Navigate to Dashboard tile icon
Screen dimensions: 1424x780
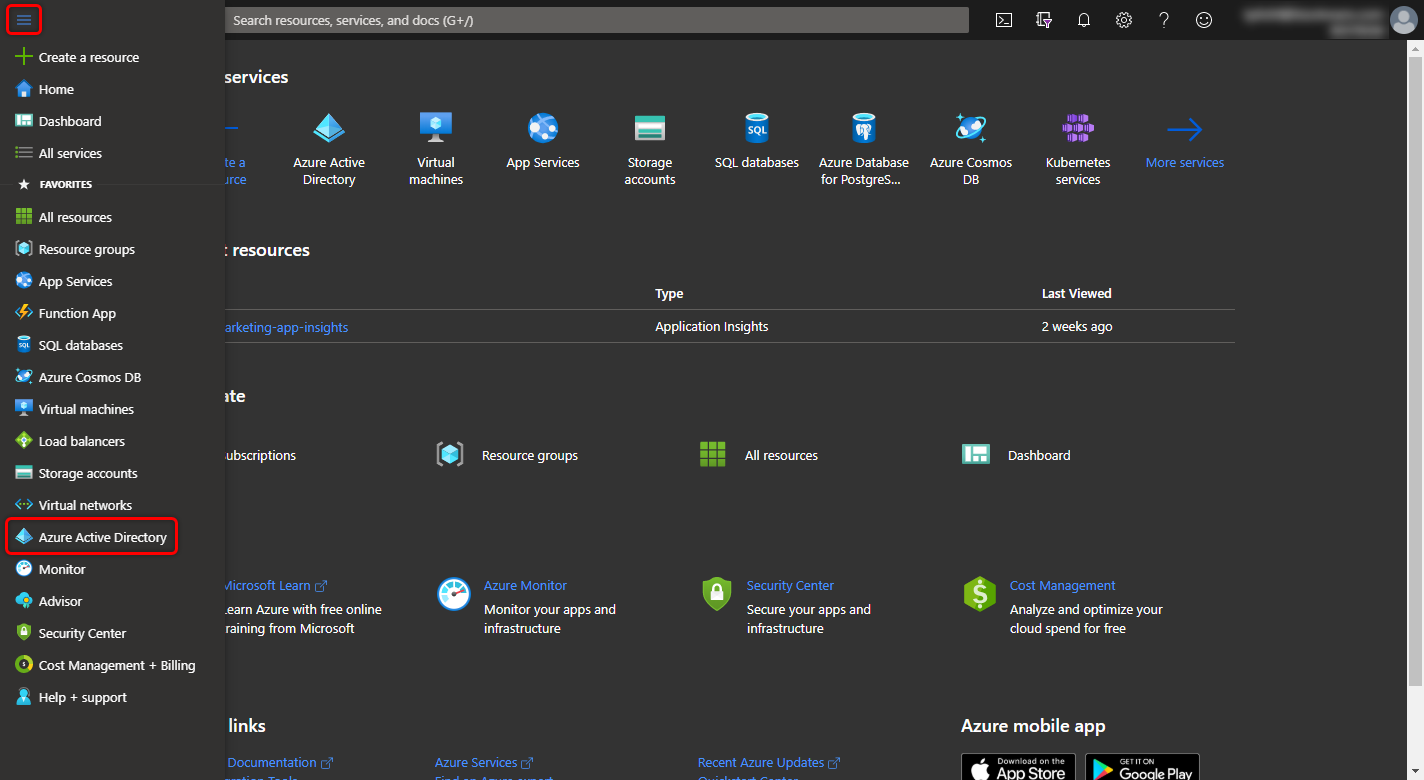point(976,455)
